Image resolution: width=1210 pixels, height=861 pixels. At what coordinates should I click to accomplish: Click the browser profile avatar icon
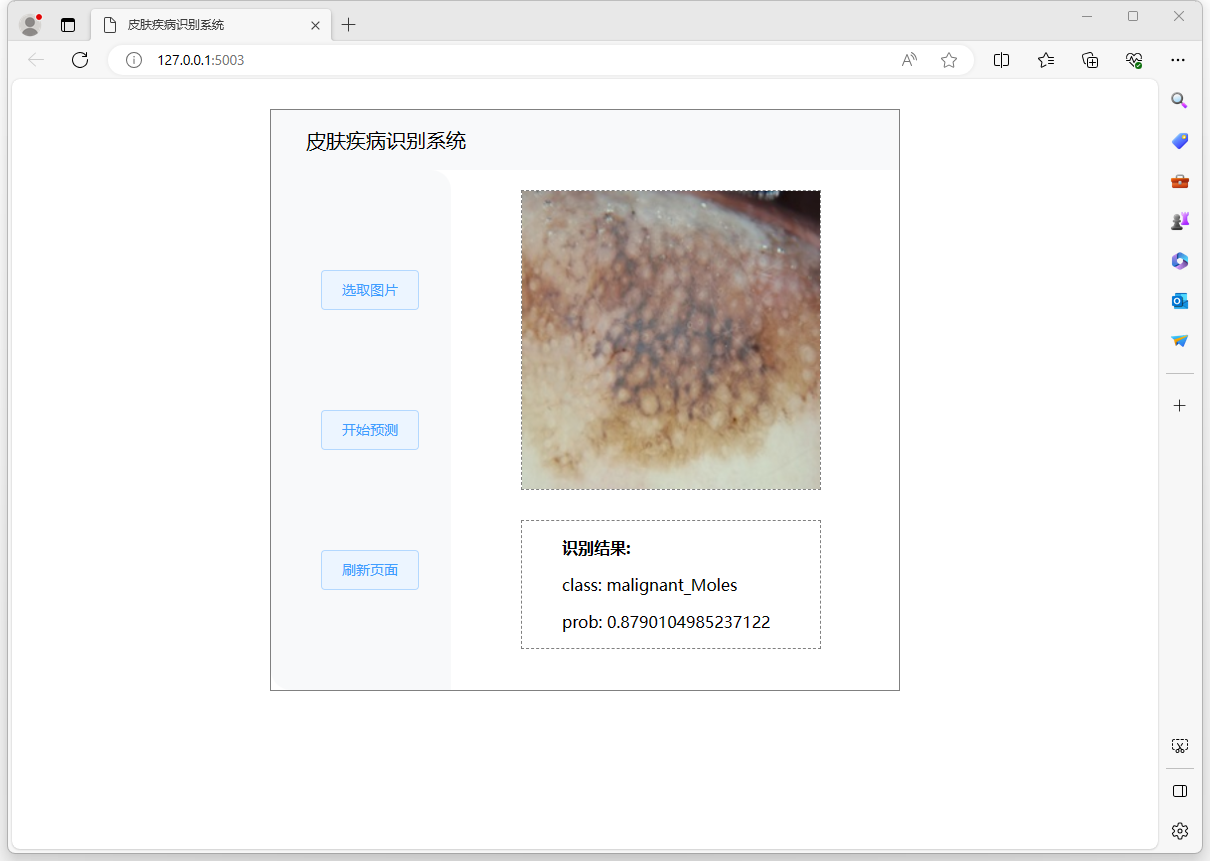click(30, 25)
